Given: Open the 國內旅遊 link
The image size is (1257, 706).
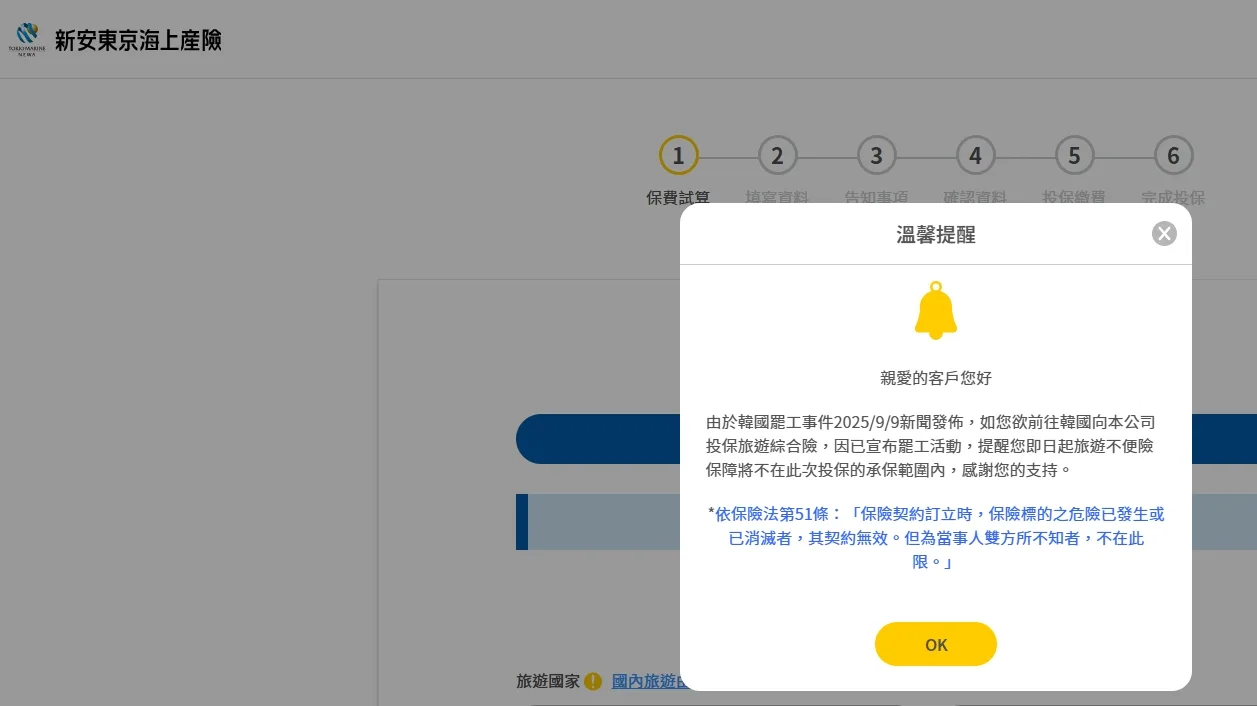Looking at the screenshot, I should pyautogui.click(x=646, y=681).
